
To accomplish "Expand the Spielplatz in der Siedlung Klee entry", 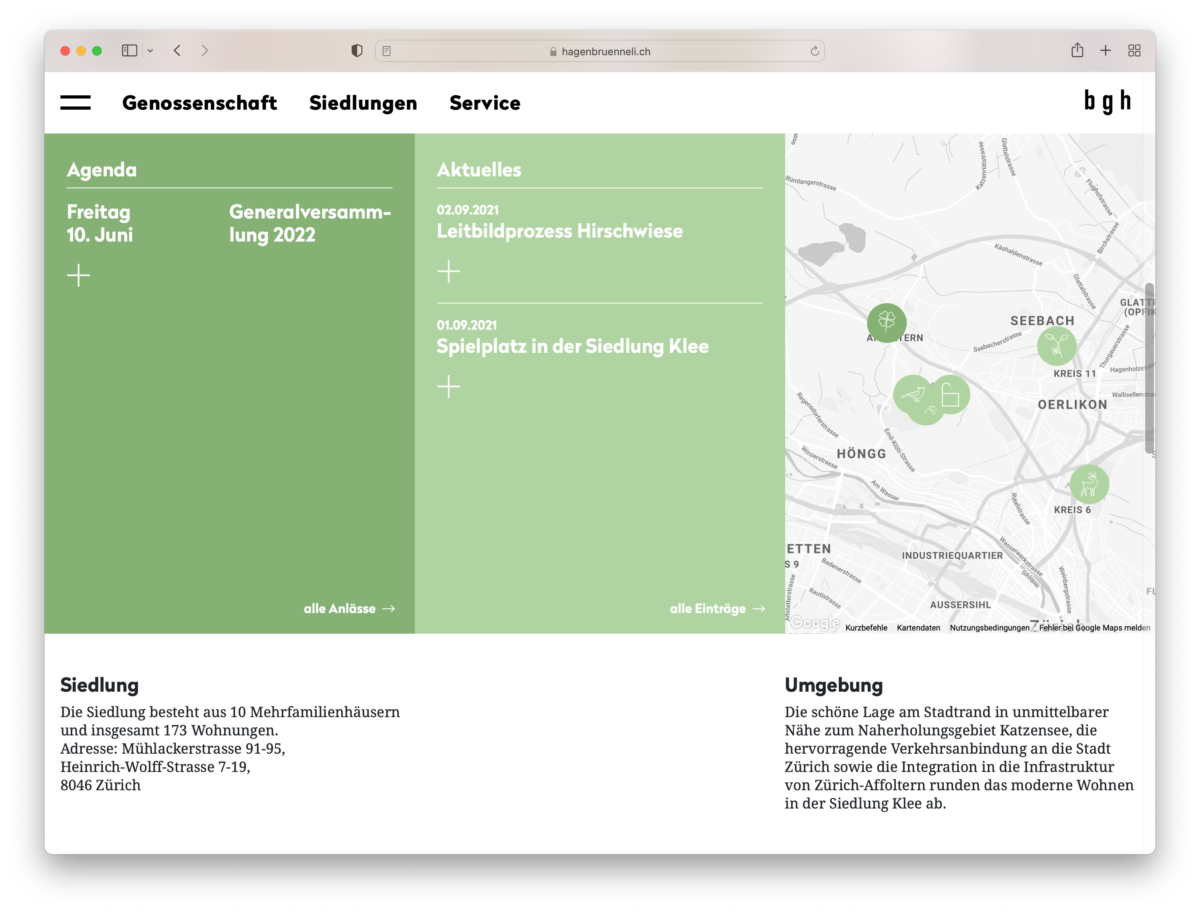I will [x=449, y=387].
